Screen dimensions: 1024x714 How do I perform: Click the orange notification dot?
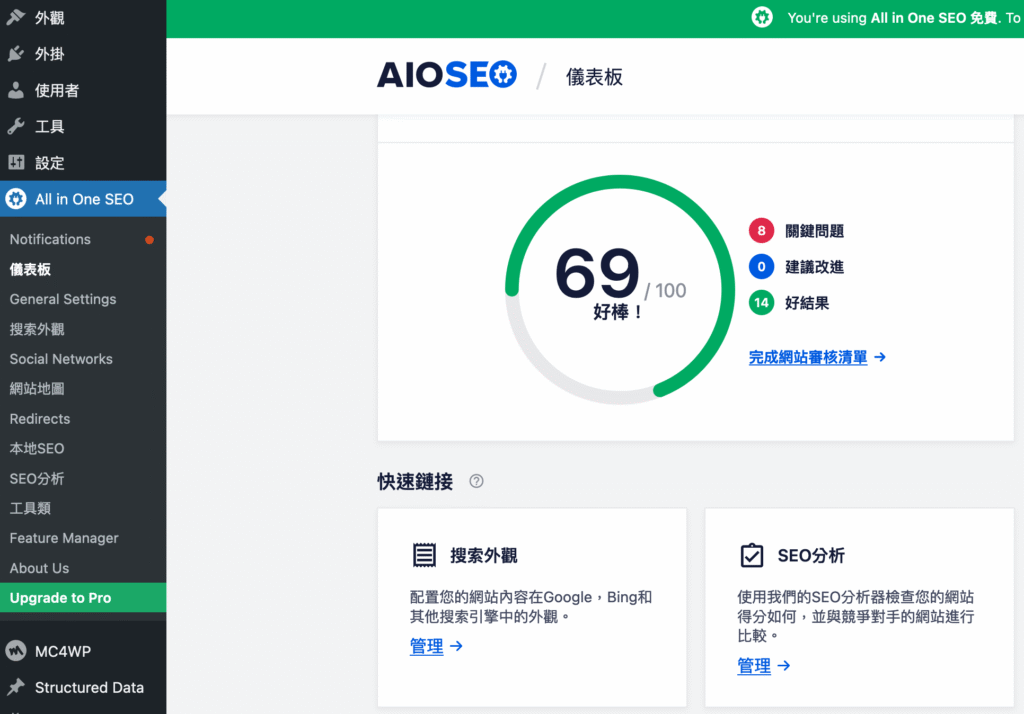pyautogui.click(x=150, y=240)
